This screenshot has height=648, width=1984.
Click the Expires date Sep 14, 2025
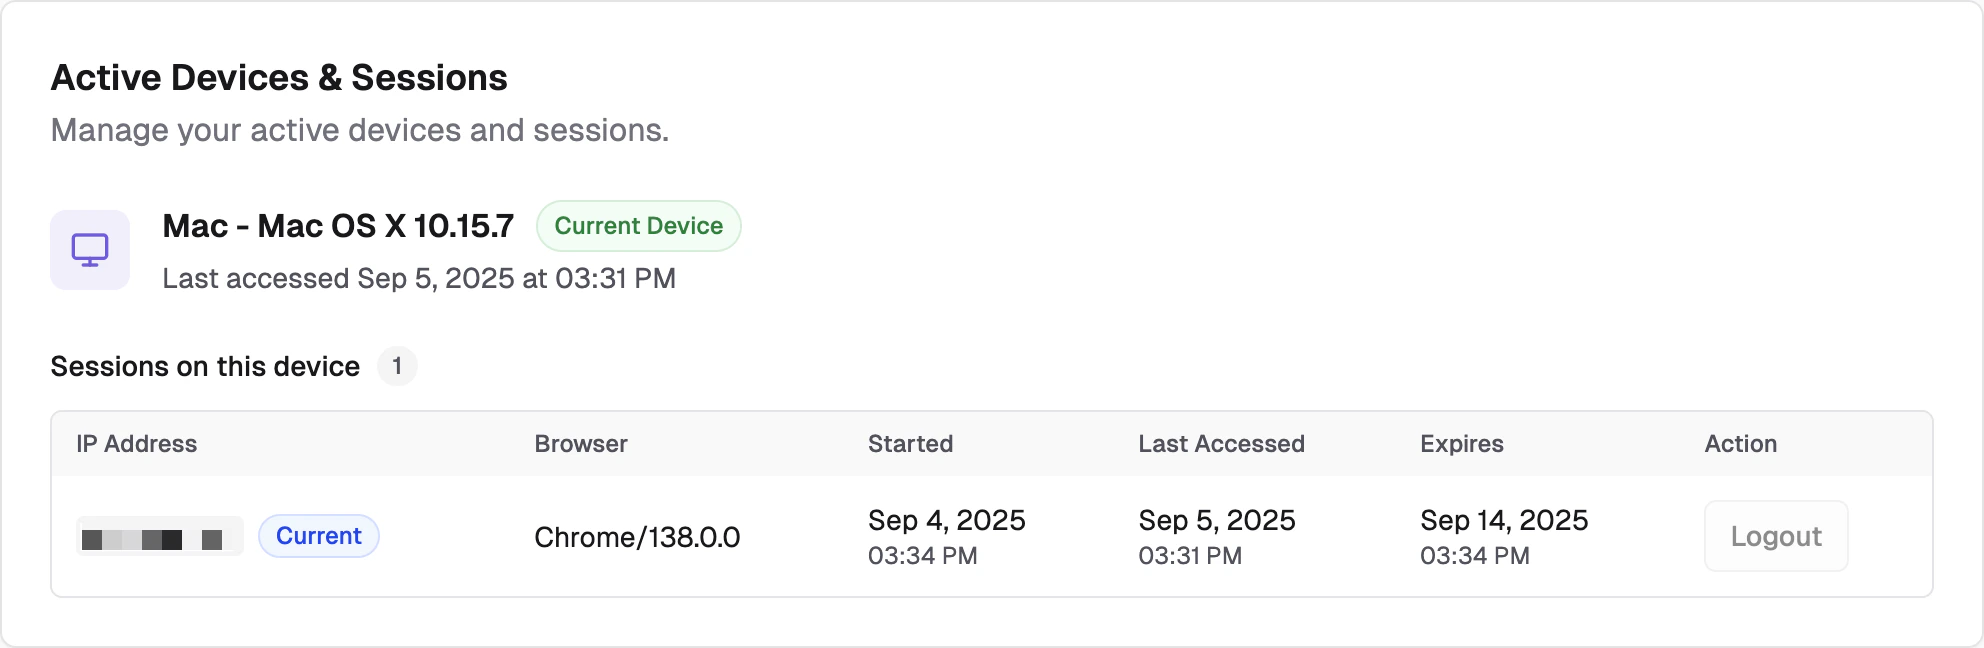click(1503, 520)
